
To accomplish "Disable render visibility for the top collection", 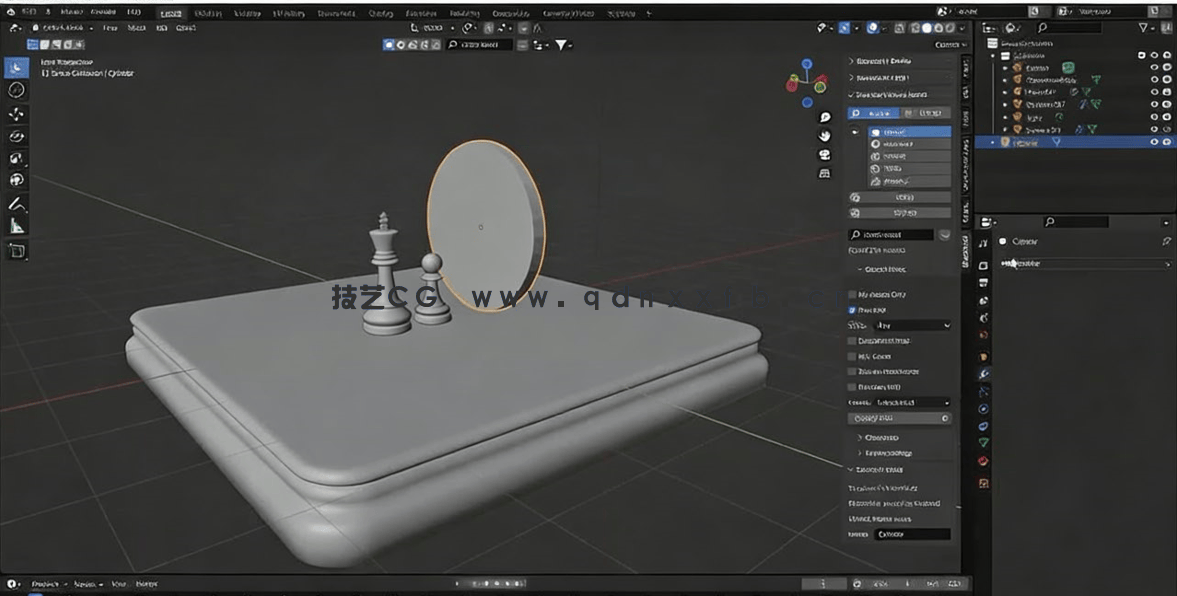I will pyautogui.click(x=1166, y=55).
